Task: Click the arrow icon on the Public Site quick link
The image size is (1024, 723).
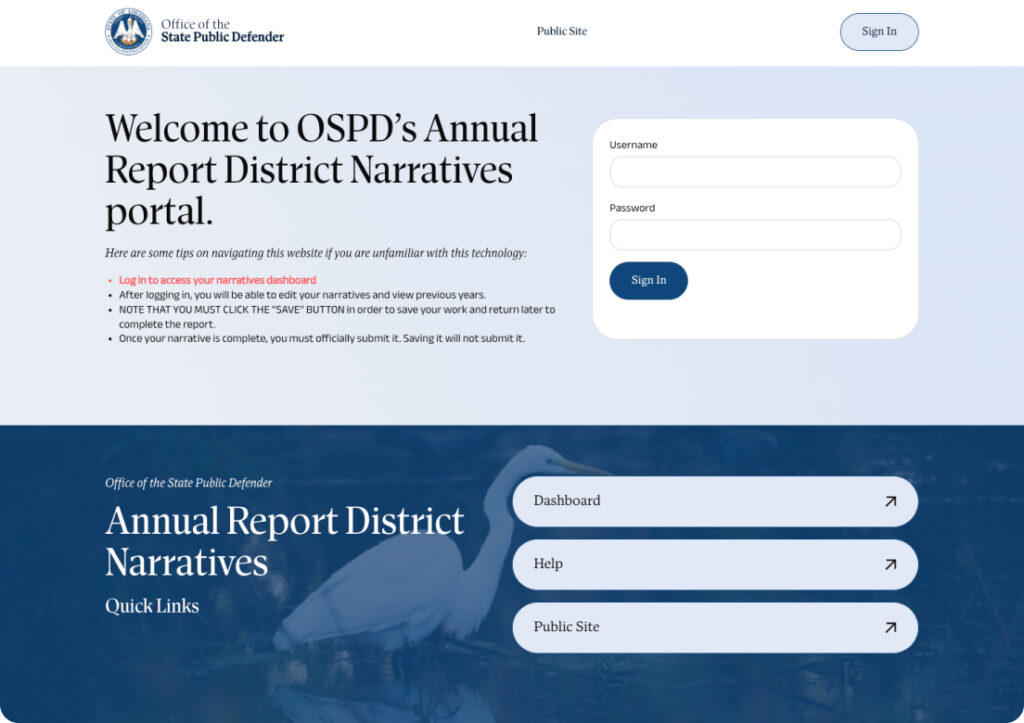Action: [x=890, y=627]
